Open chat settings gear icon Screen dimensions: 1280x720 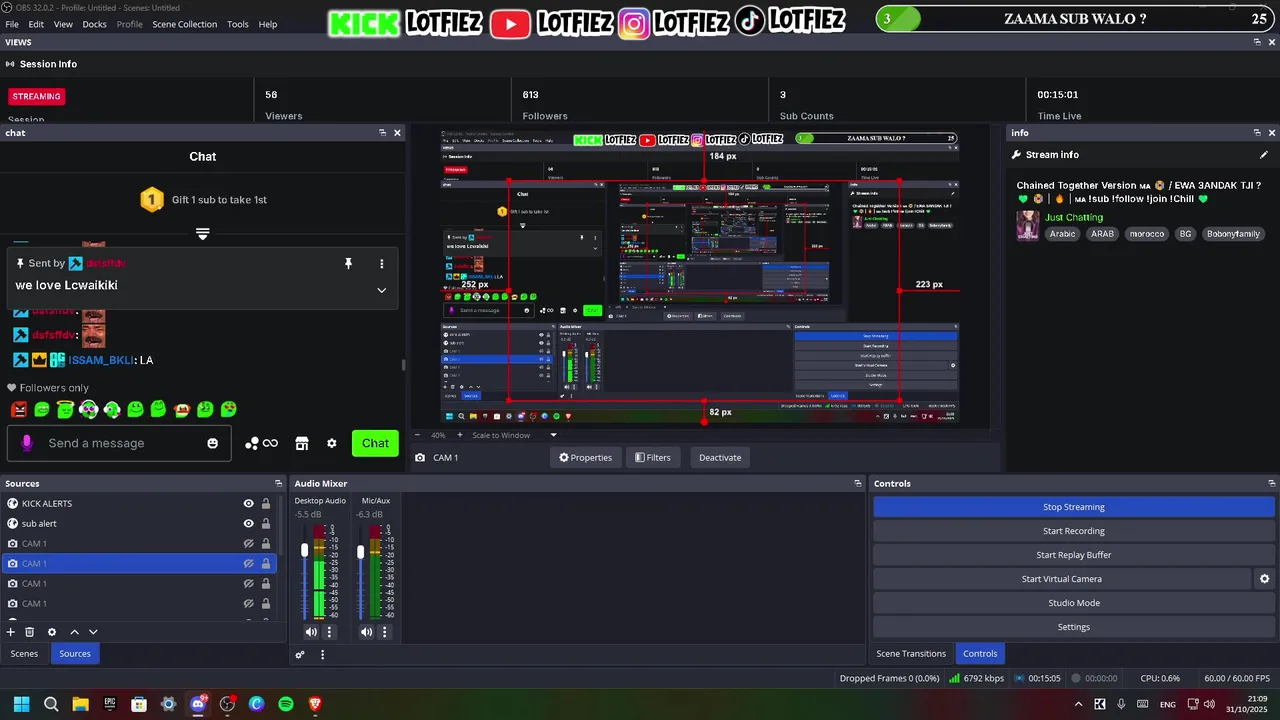[x=332, y=443]
